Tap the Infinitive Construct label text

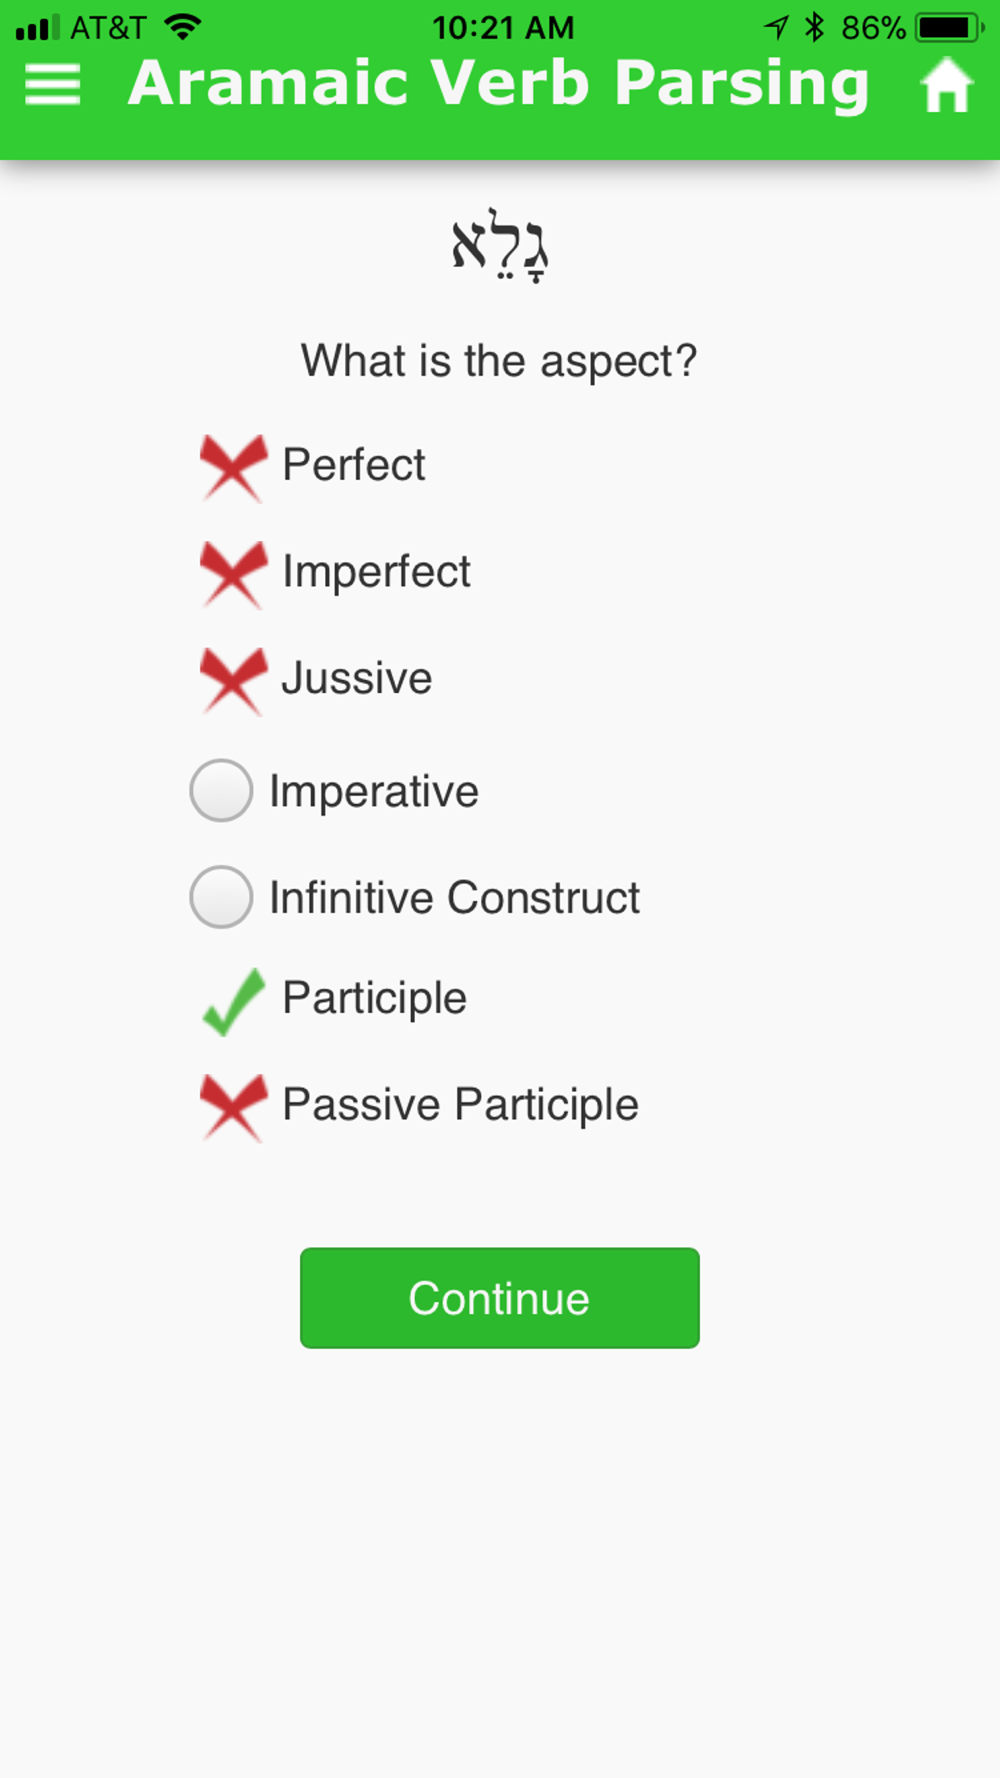coord(454,897)
